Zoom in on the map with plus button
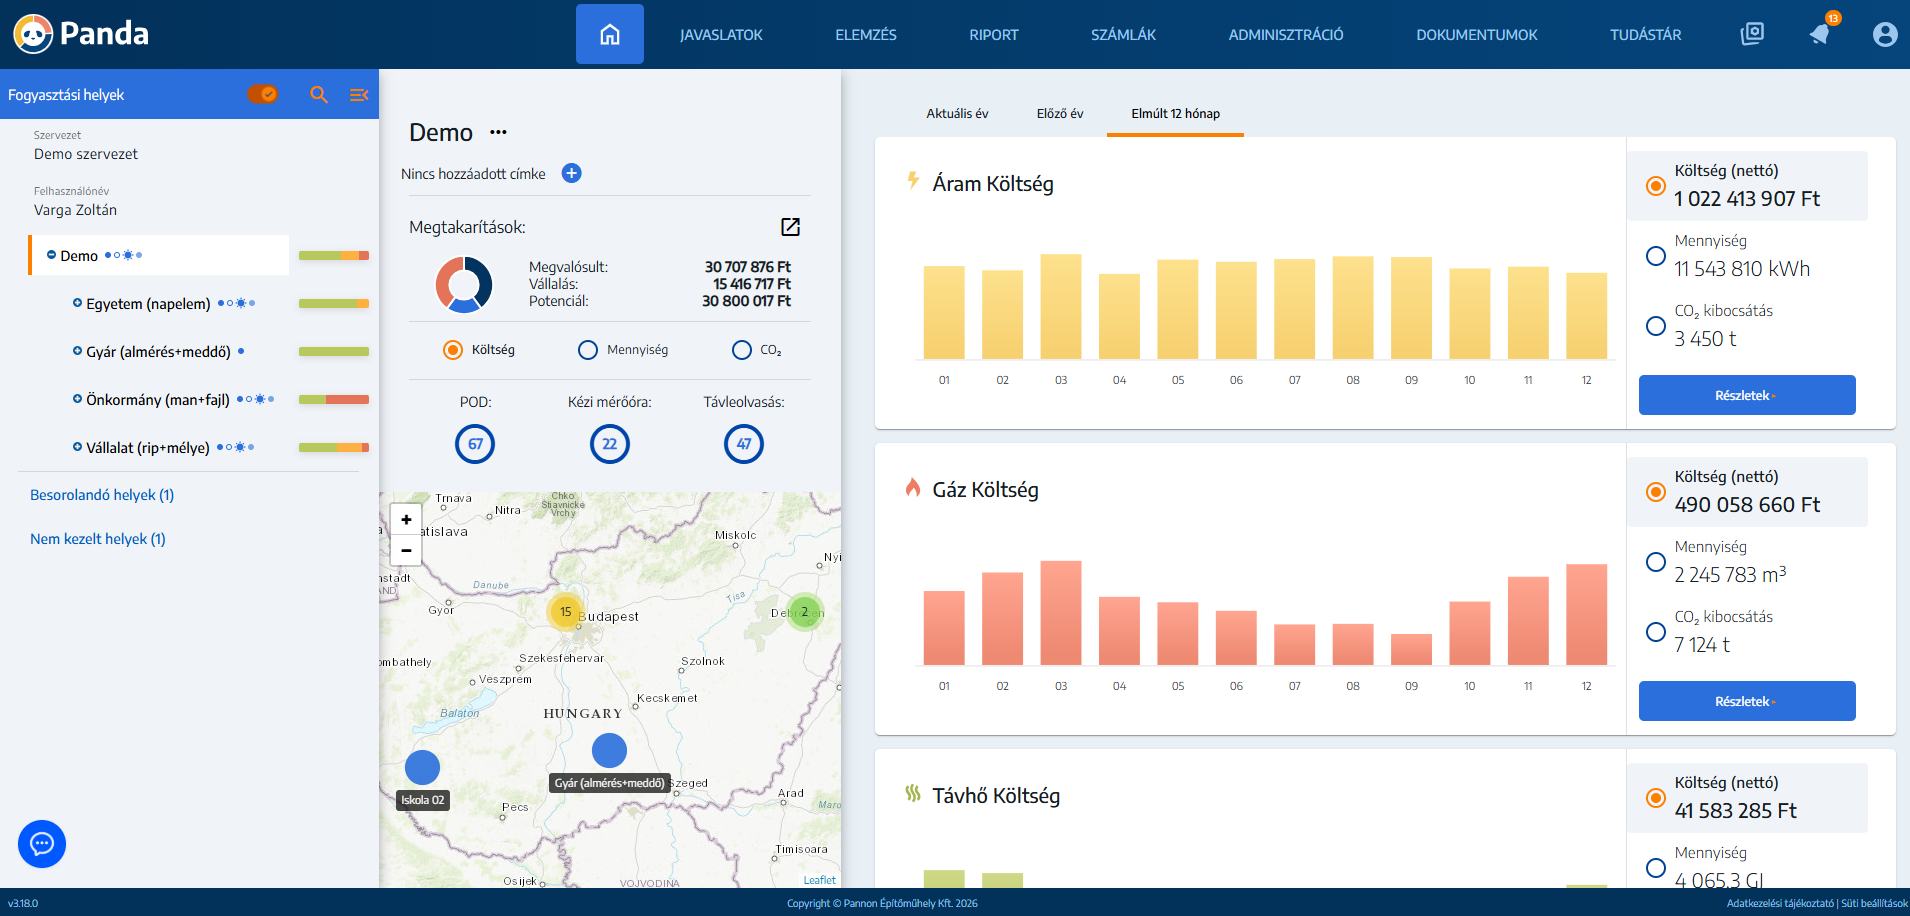Viewport: 1910px width, 916px height. 406,519
